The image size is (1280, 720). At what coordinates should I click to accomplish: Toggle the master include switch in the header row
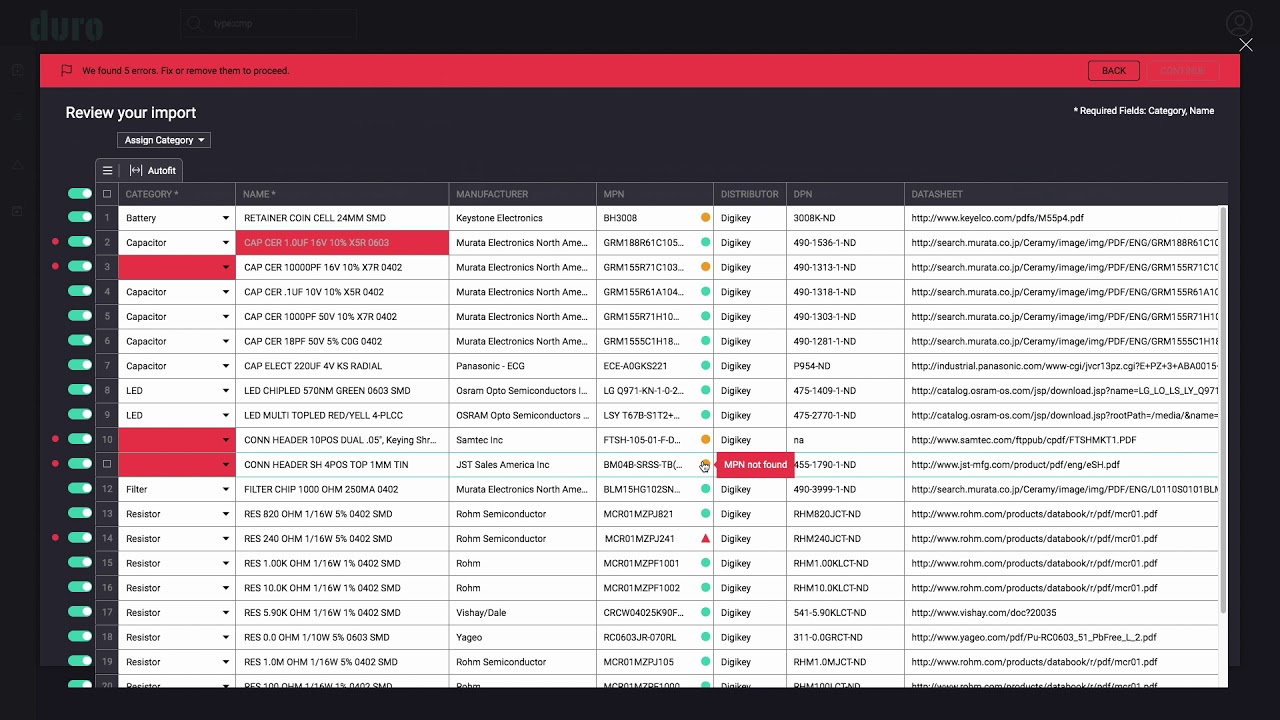(x=80, y=193)
